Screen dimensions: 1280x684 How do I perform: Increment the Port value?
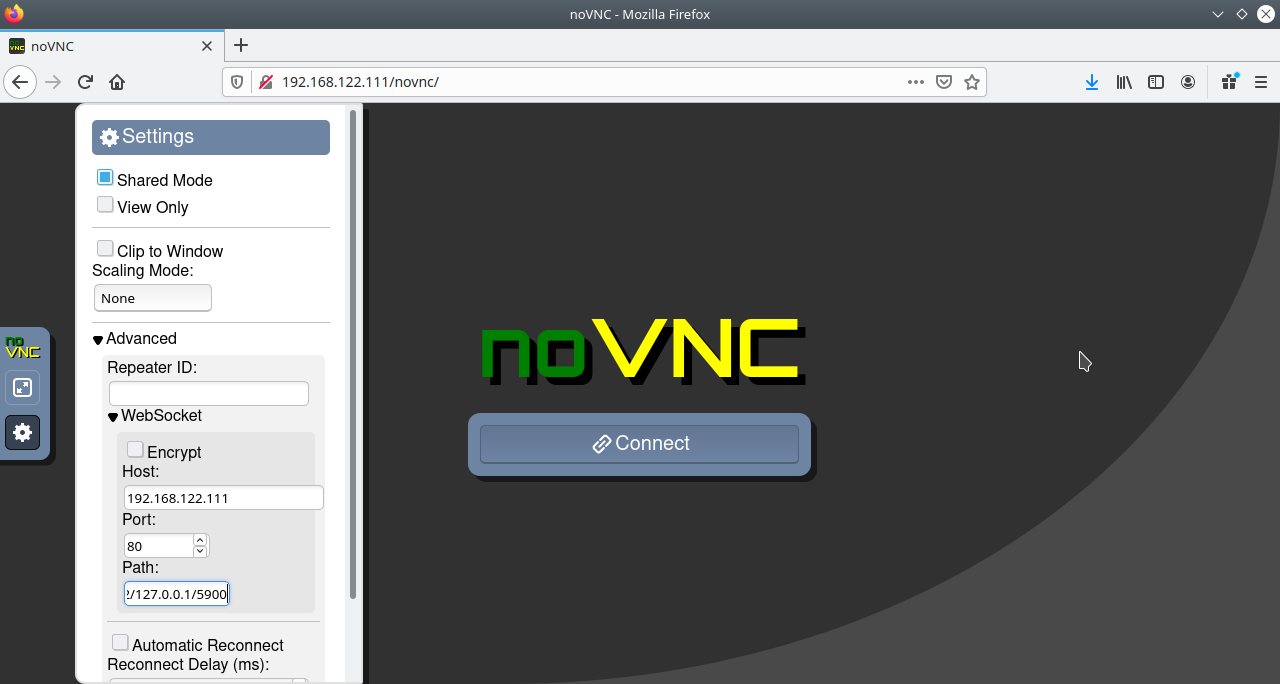(x=200, y=540)
